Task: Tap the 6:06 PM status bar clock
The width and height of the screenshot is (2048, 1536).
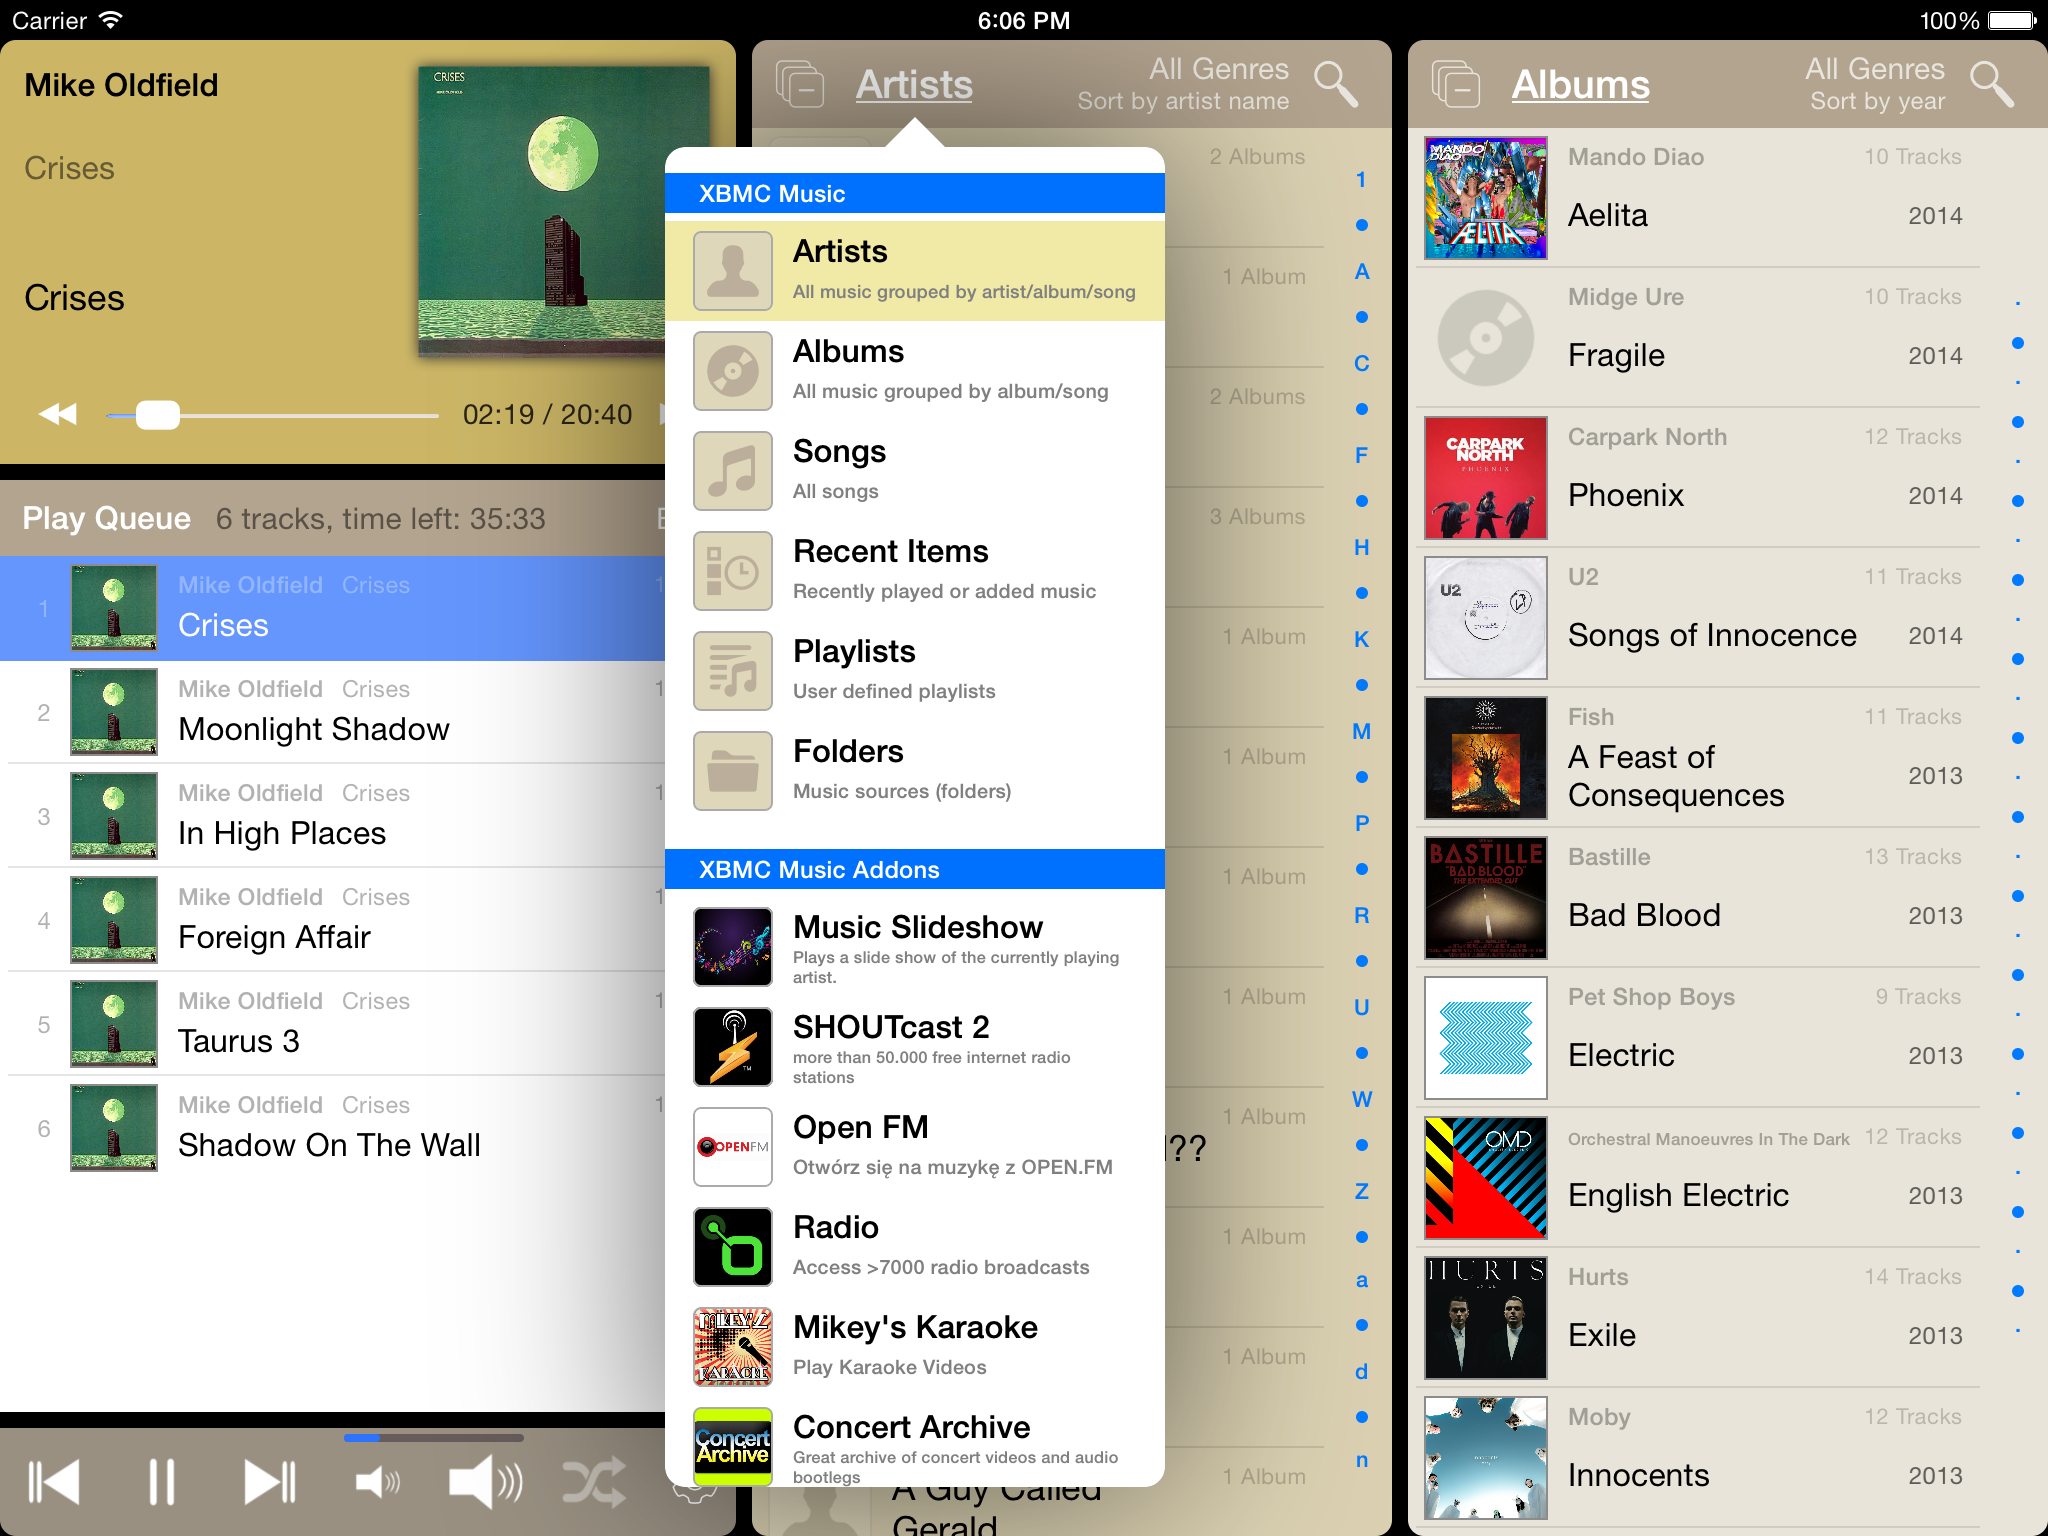Action: pos(1024,20)
